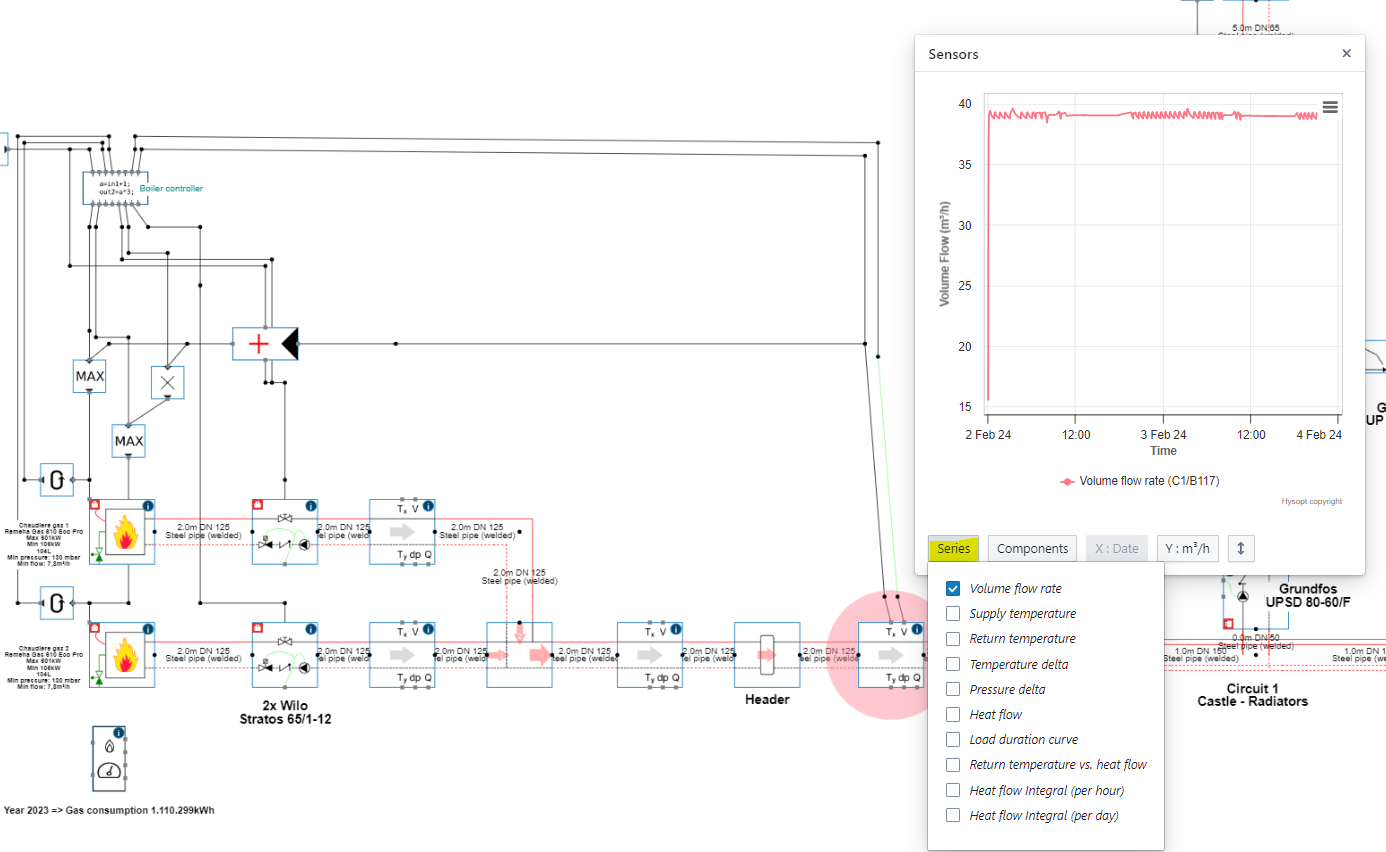Click the vertical double-arrow axis button

click(1241, 548)
